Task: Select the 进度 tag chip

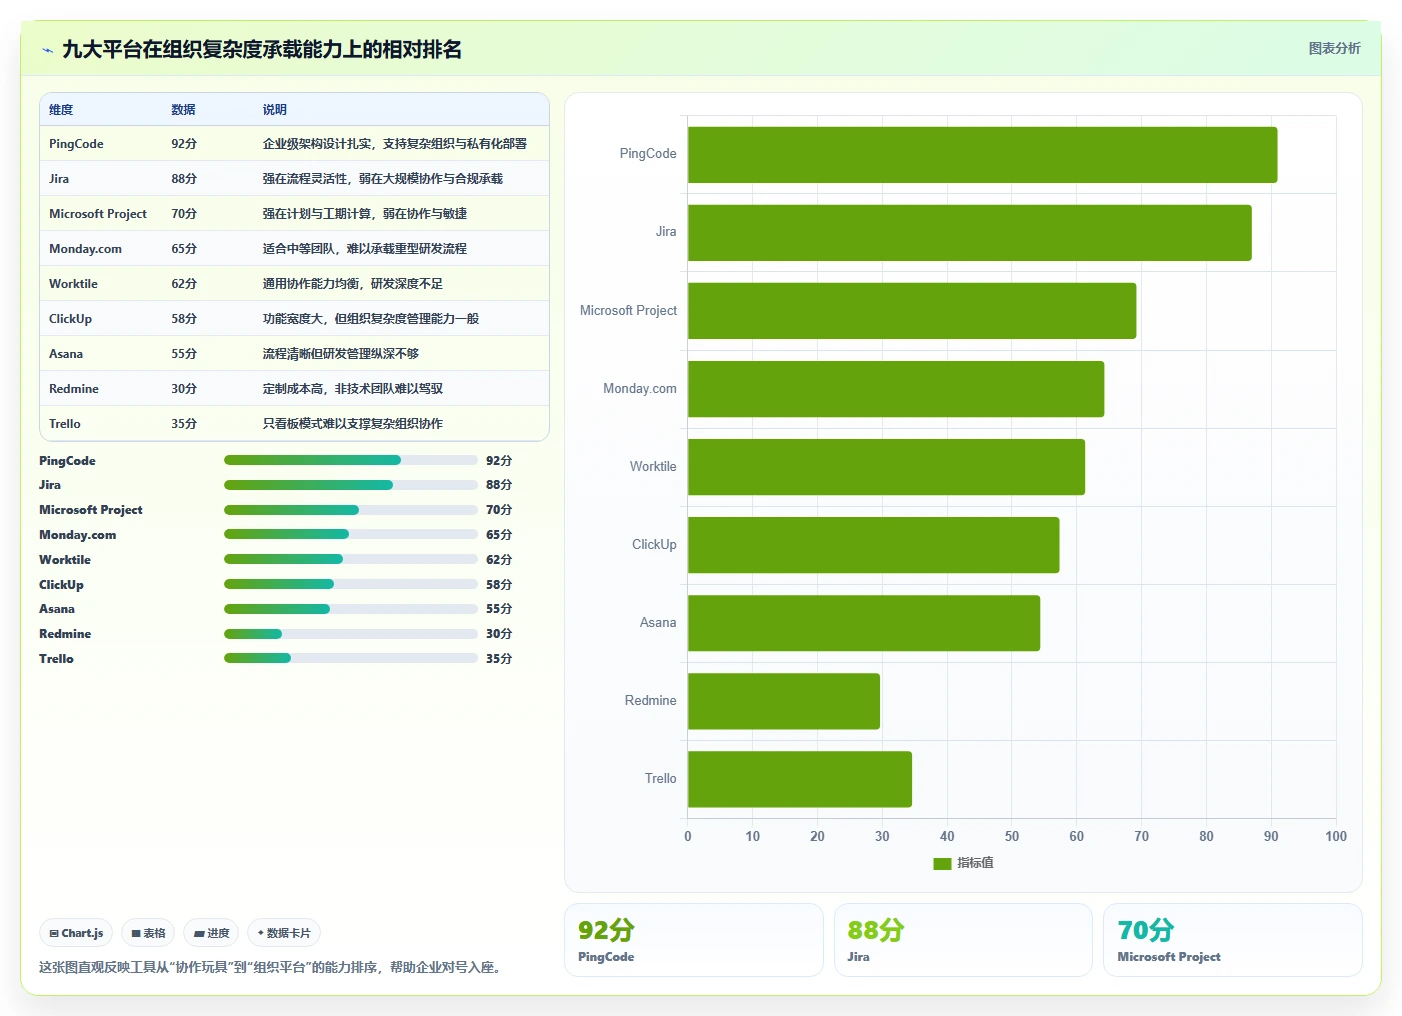Action: click(211, 933)
